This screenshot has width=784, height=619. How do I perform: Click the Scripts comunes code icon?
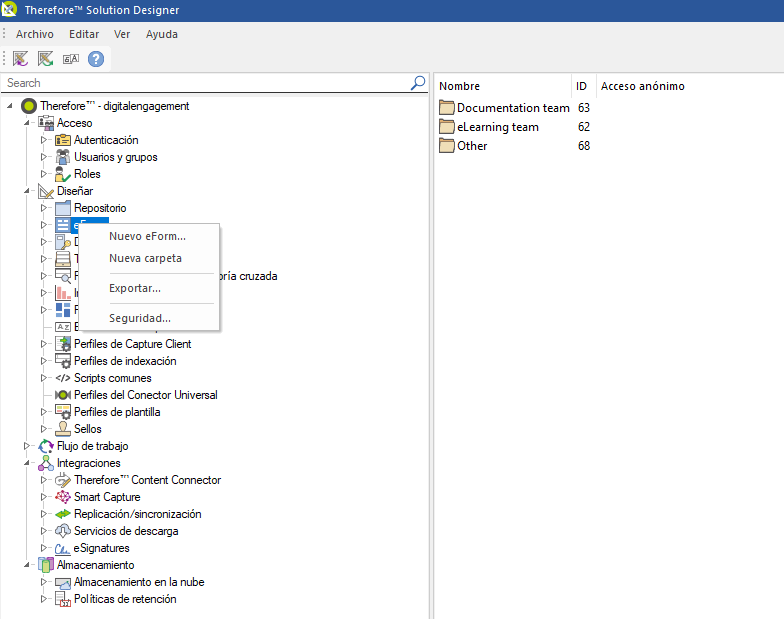(x=63, y=378)
